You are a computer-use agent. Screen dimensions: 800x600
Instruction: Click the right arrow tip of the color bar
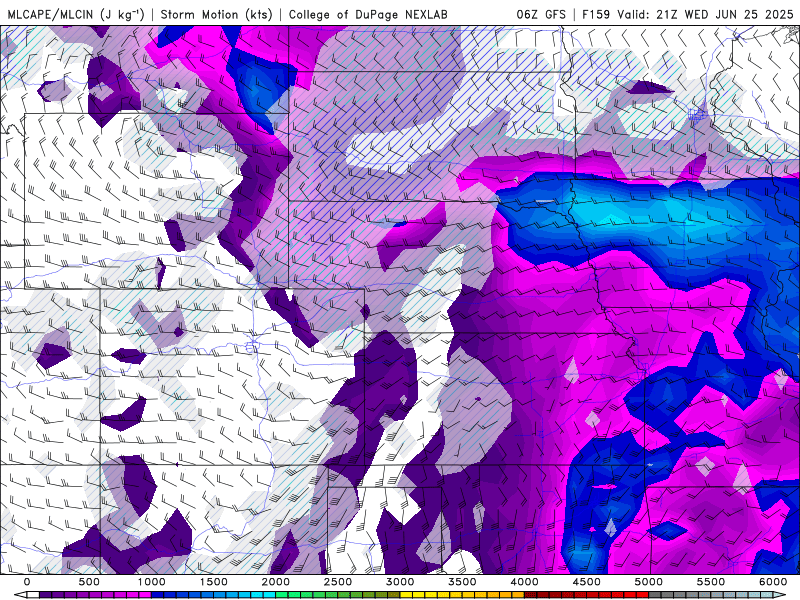(x=780, y=595)
